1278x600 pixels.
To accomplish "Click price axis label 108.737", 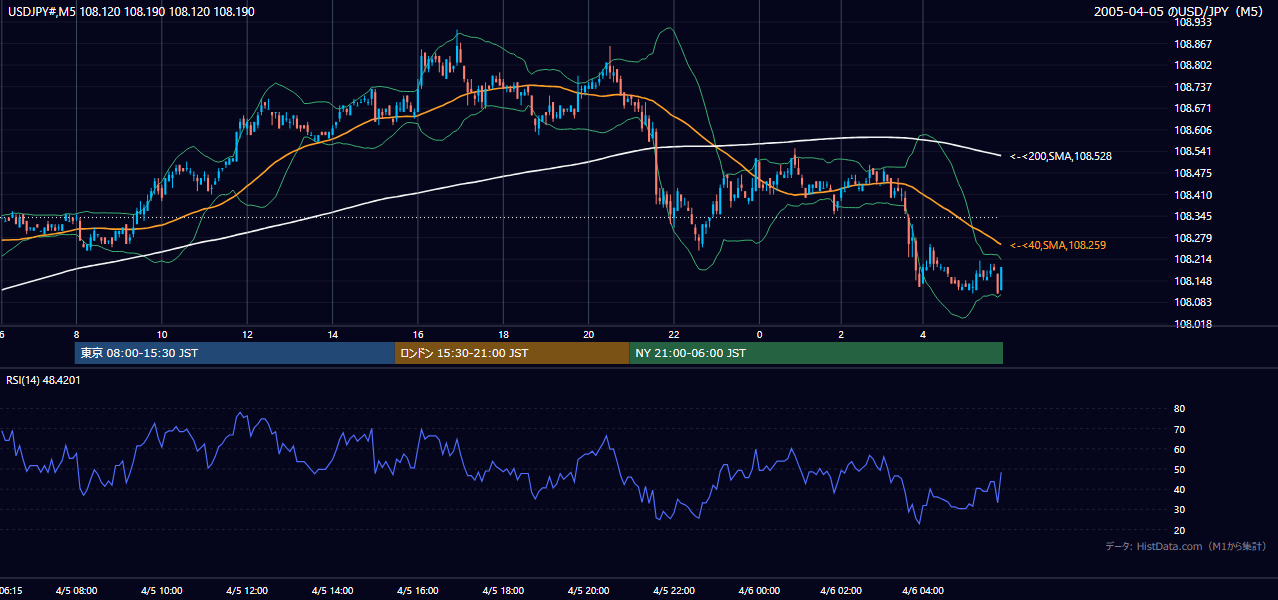I will coord(1195,87).
